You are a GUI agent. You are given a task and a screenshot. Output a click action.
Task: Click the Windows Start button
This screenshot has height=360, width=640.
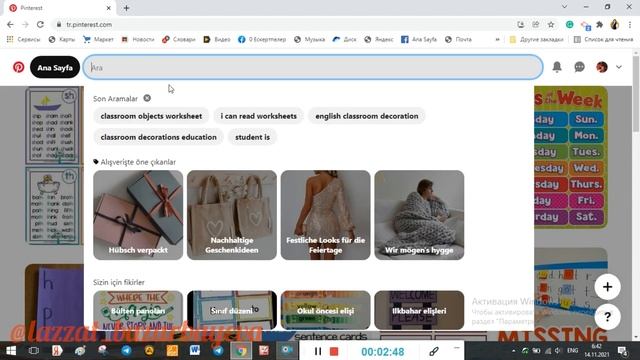tap(11, 351)
